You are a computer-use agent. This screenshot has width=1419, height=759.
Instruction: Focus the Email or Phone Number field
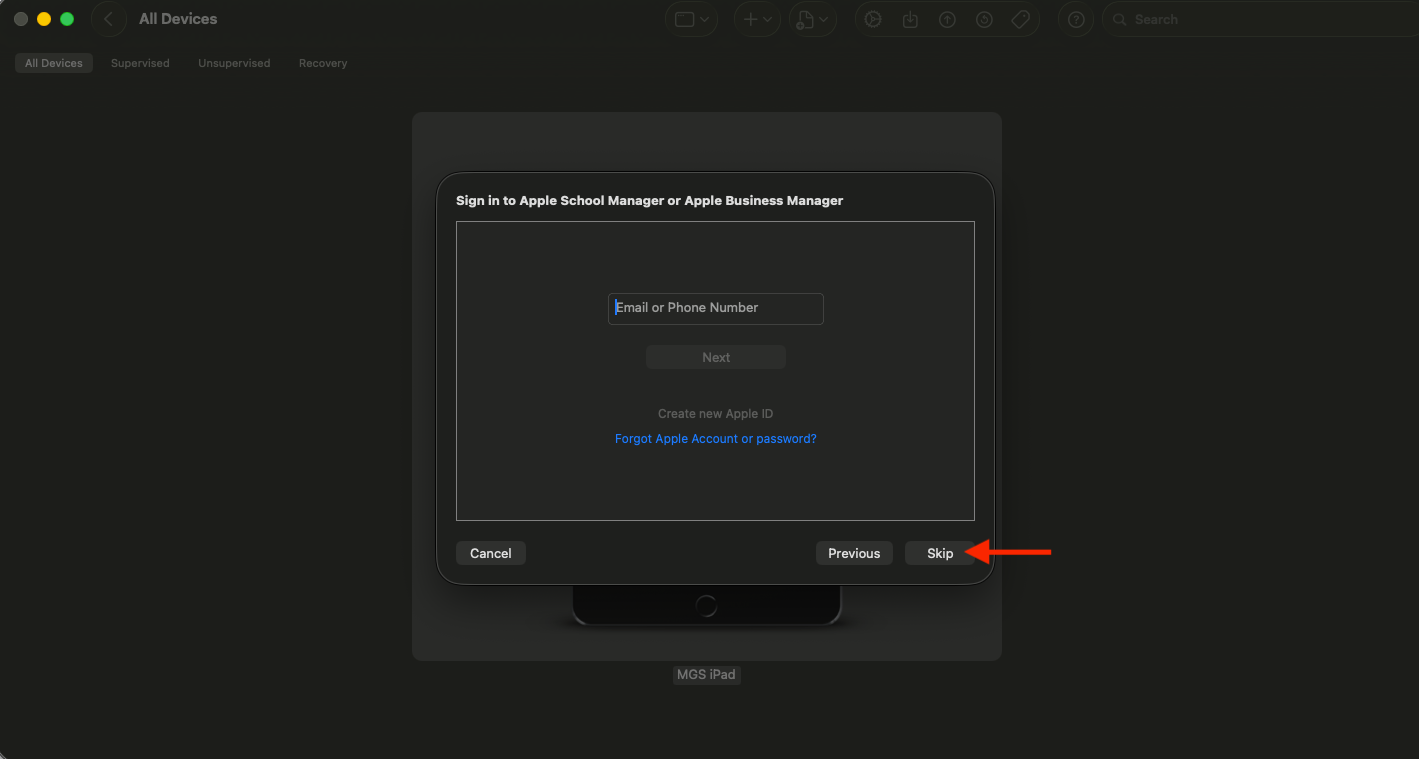click(716, 308)
